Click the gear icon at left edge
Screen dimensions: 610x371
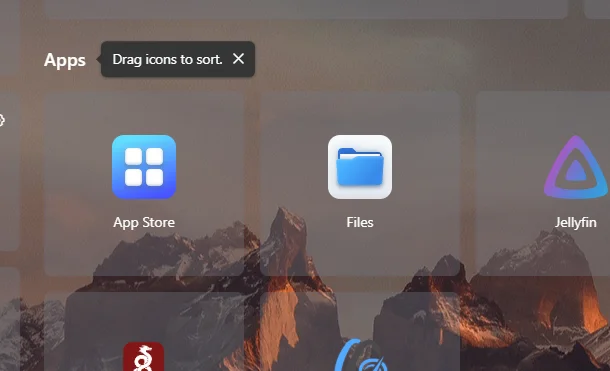tap(2, 120)
